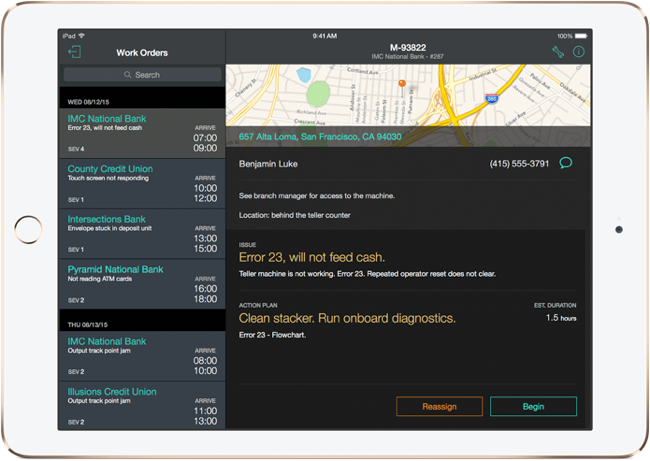The height and width of the screenshot is (461, 650).
Task: Click the M-93822 order title
Action: click(408, 48)
